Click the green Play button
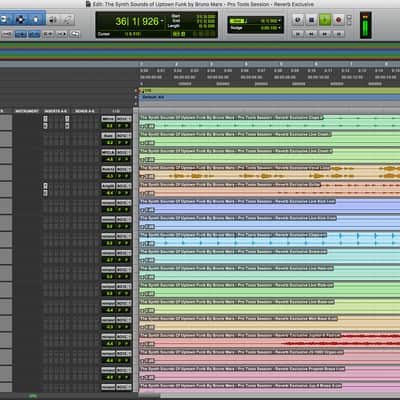 325,20
